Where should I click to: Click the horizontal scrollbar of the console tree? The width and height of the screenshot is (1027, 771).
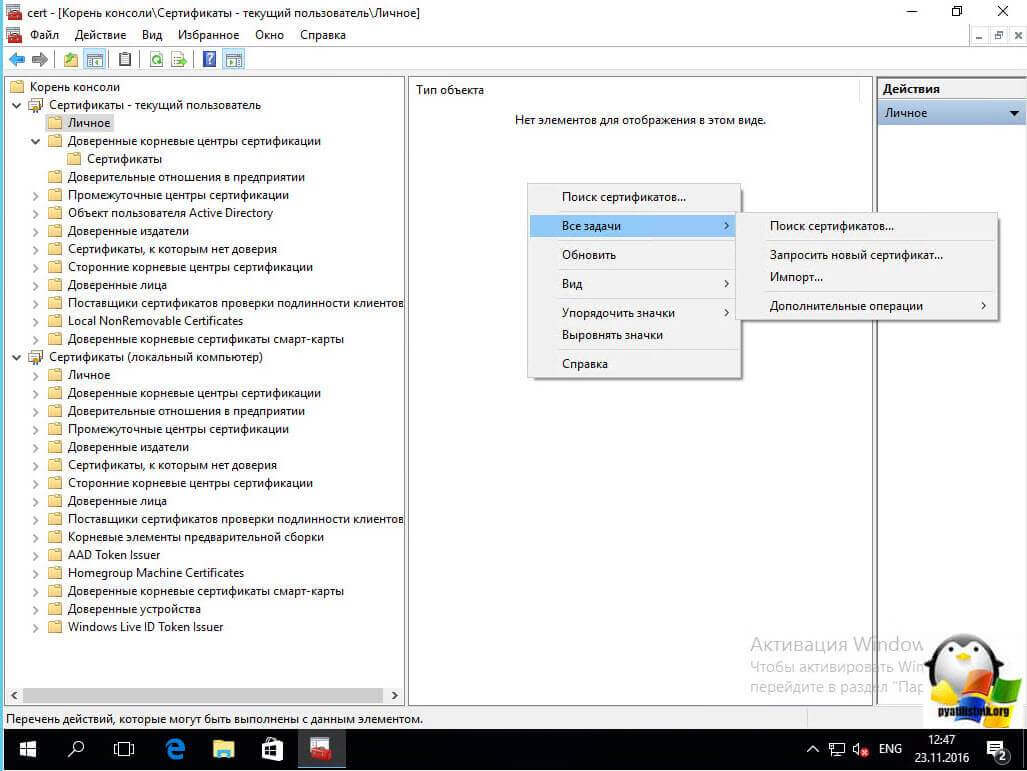200,695
